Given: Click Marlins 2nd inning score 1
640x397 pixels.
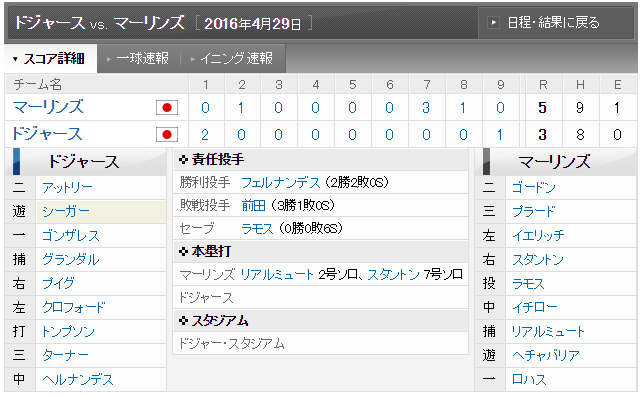Looking at the screenshot, I should point(241,108).
